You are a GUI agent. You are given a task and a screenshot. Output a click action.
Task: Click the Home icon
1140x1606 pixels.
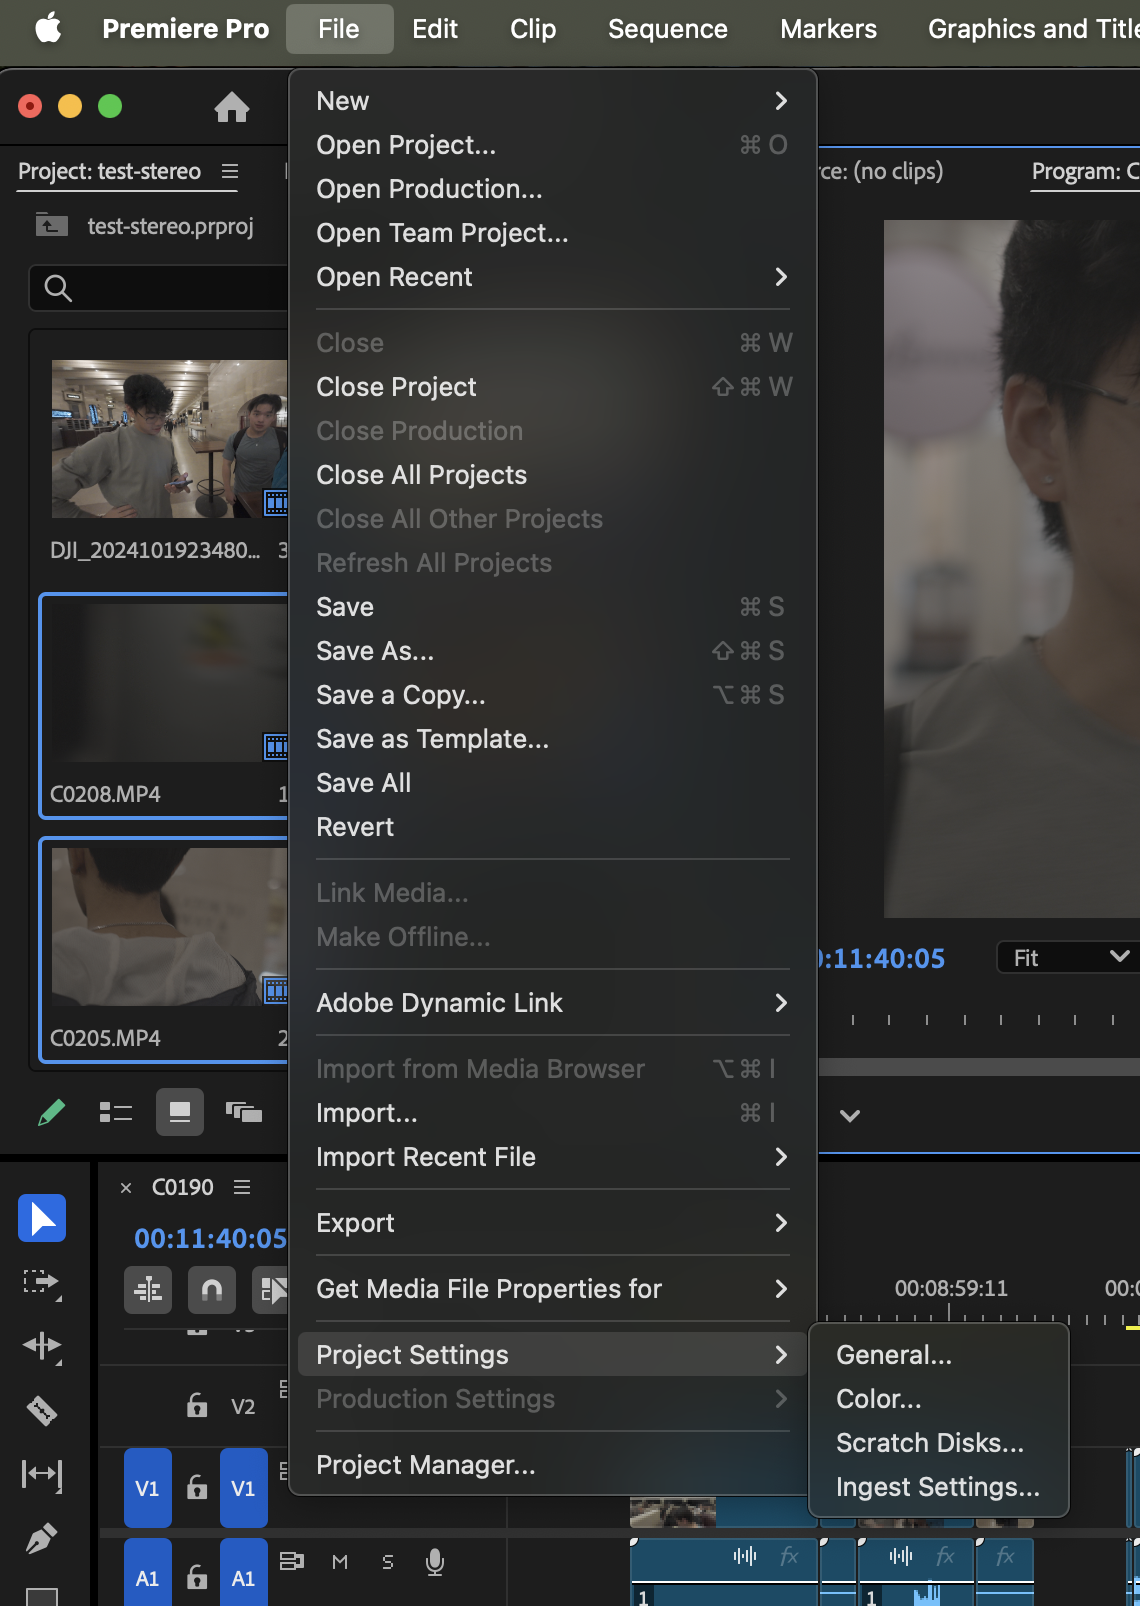click(x=232, y=106)
